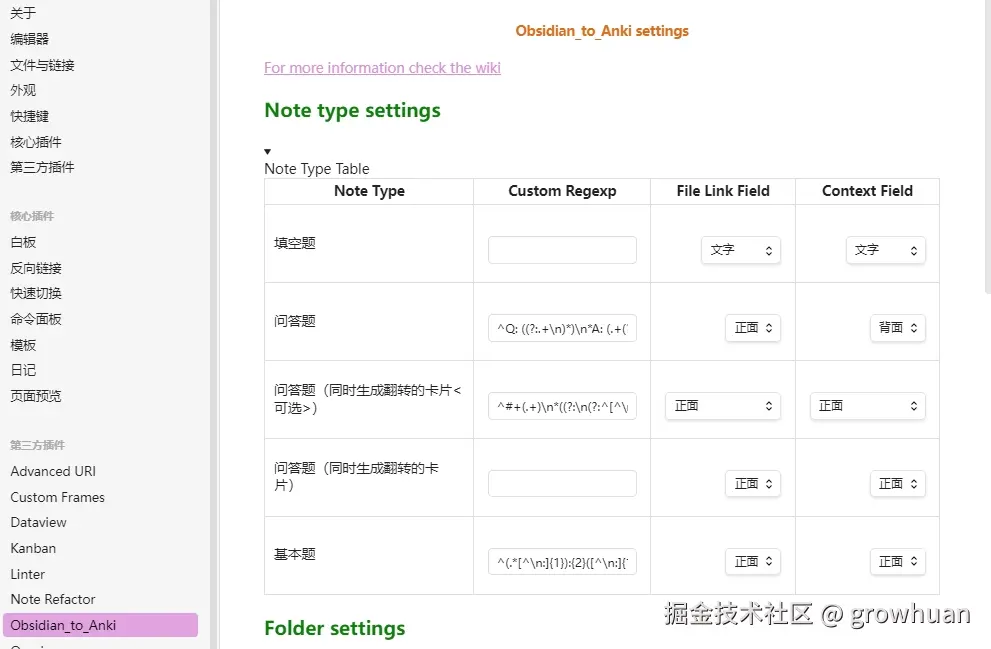Image resolution: width=991 pixels, height=649 pixels.
Task: Click the settings pane vertical scrollbar
Action: pyautogui.click(x=987, y=147)
